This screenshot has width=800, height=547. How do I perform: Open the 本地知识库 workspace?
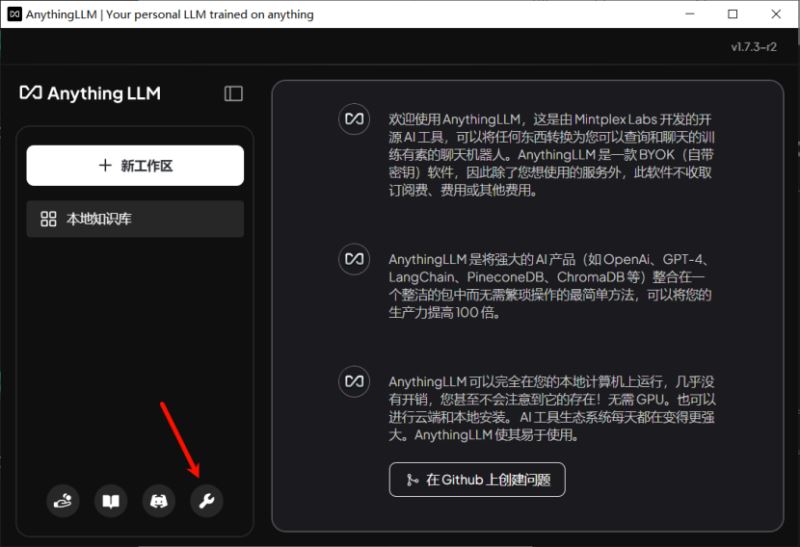point(135,219)
